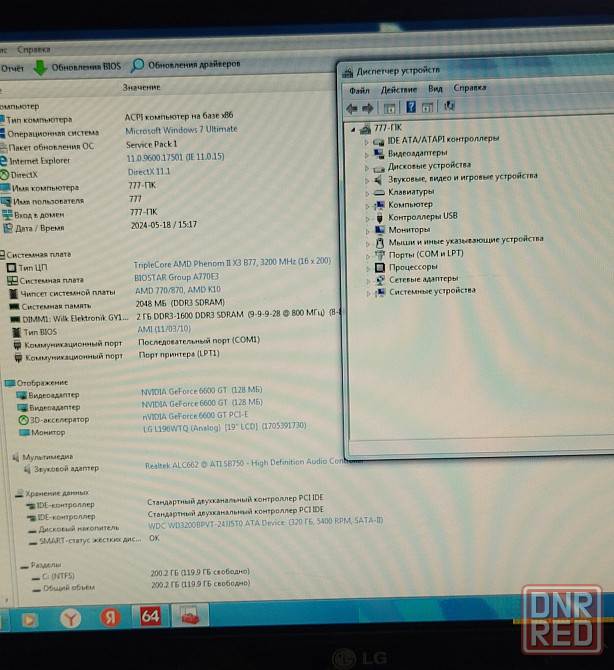The height and width of the screenshot is (670, 614).
Task: Select Порты (COM и LPT) item
Action: click(426, 254)
